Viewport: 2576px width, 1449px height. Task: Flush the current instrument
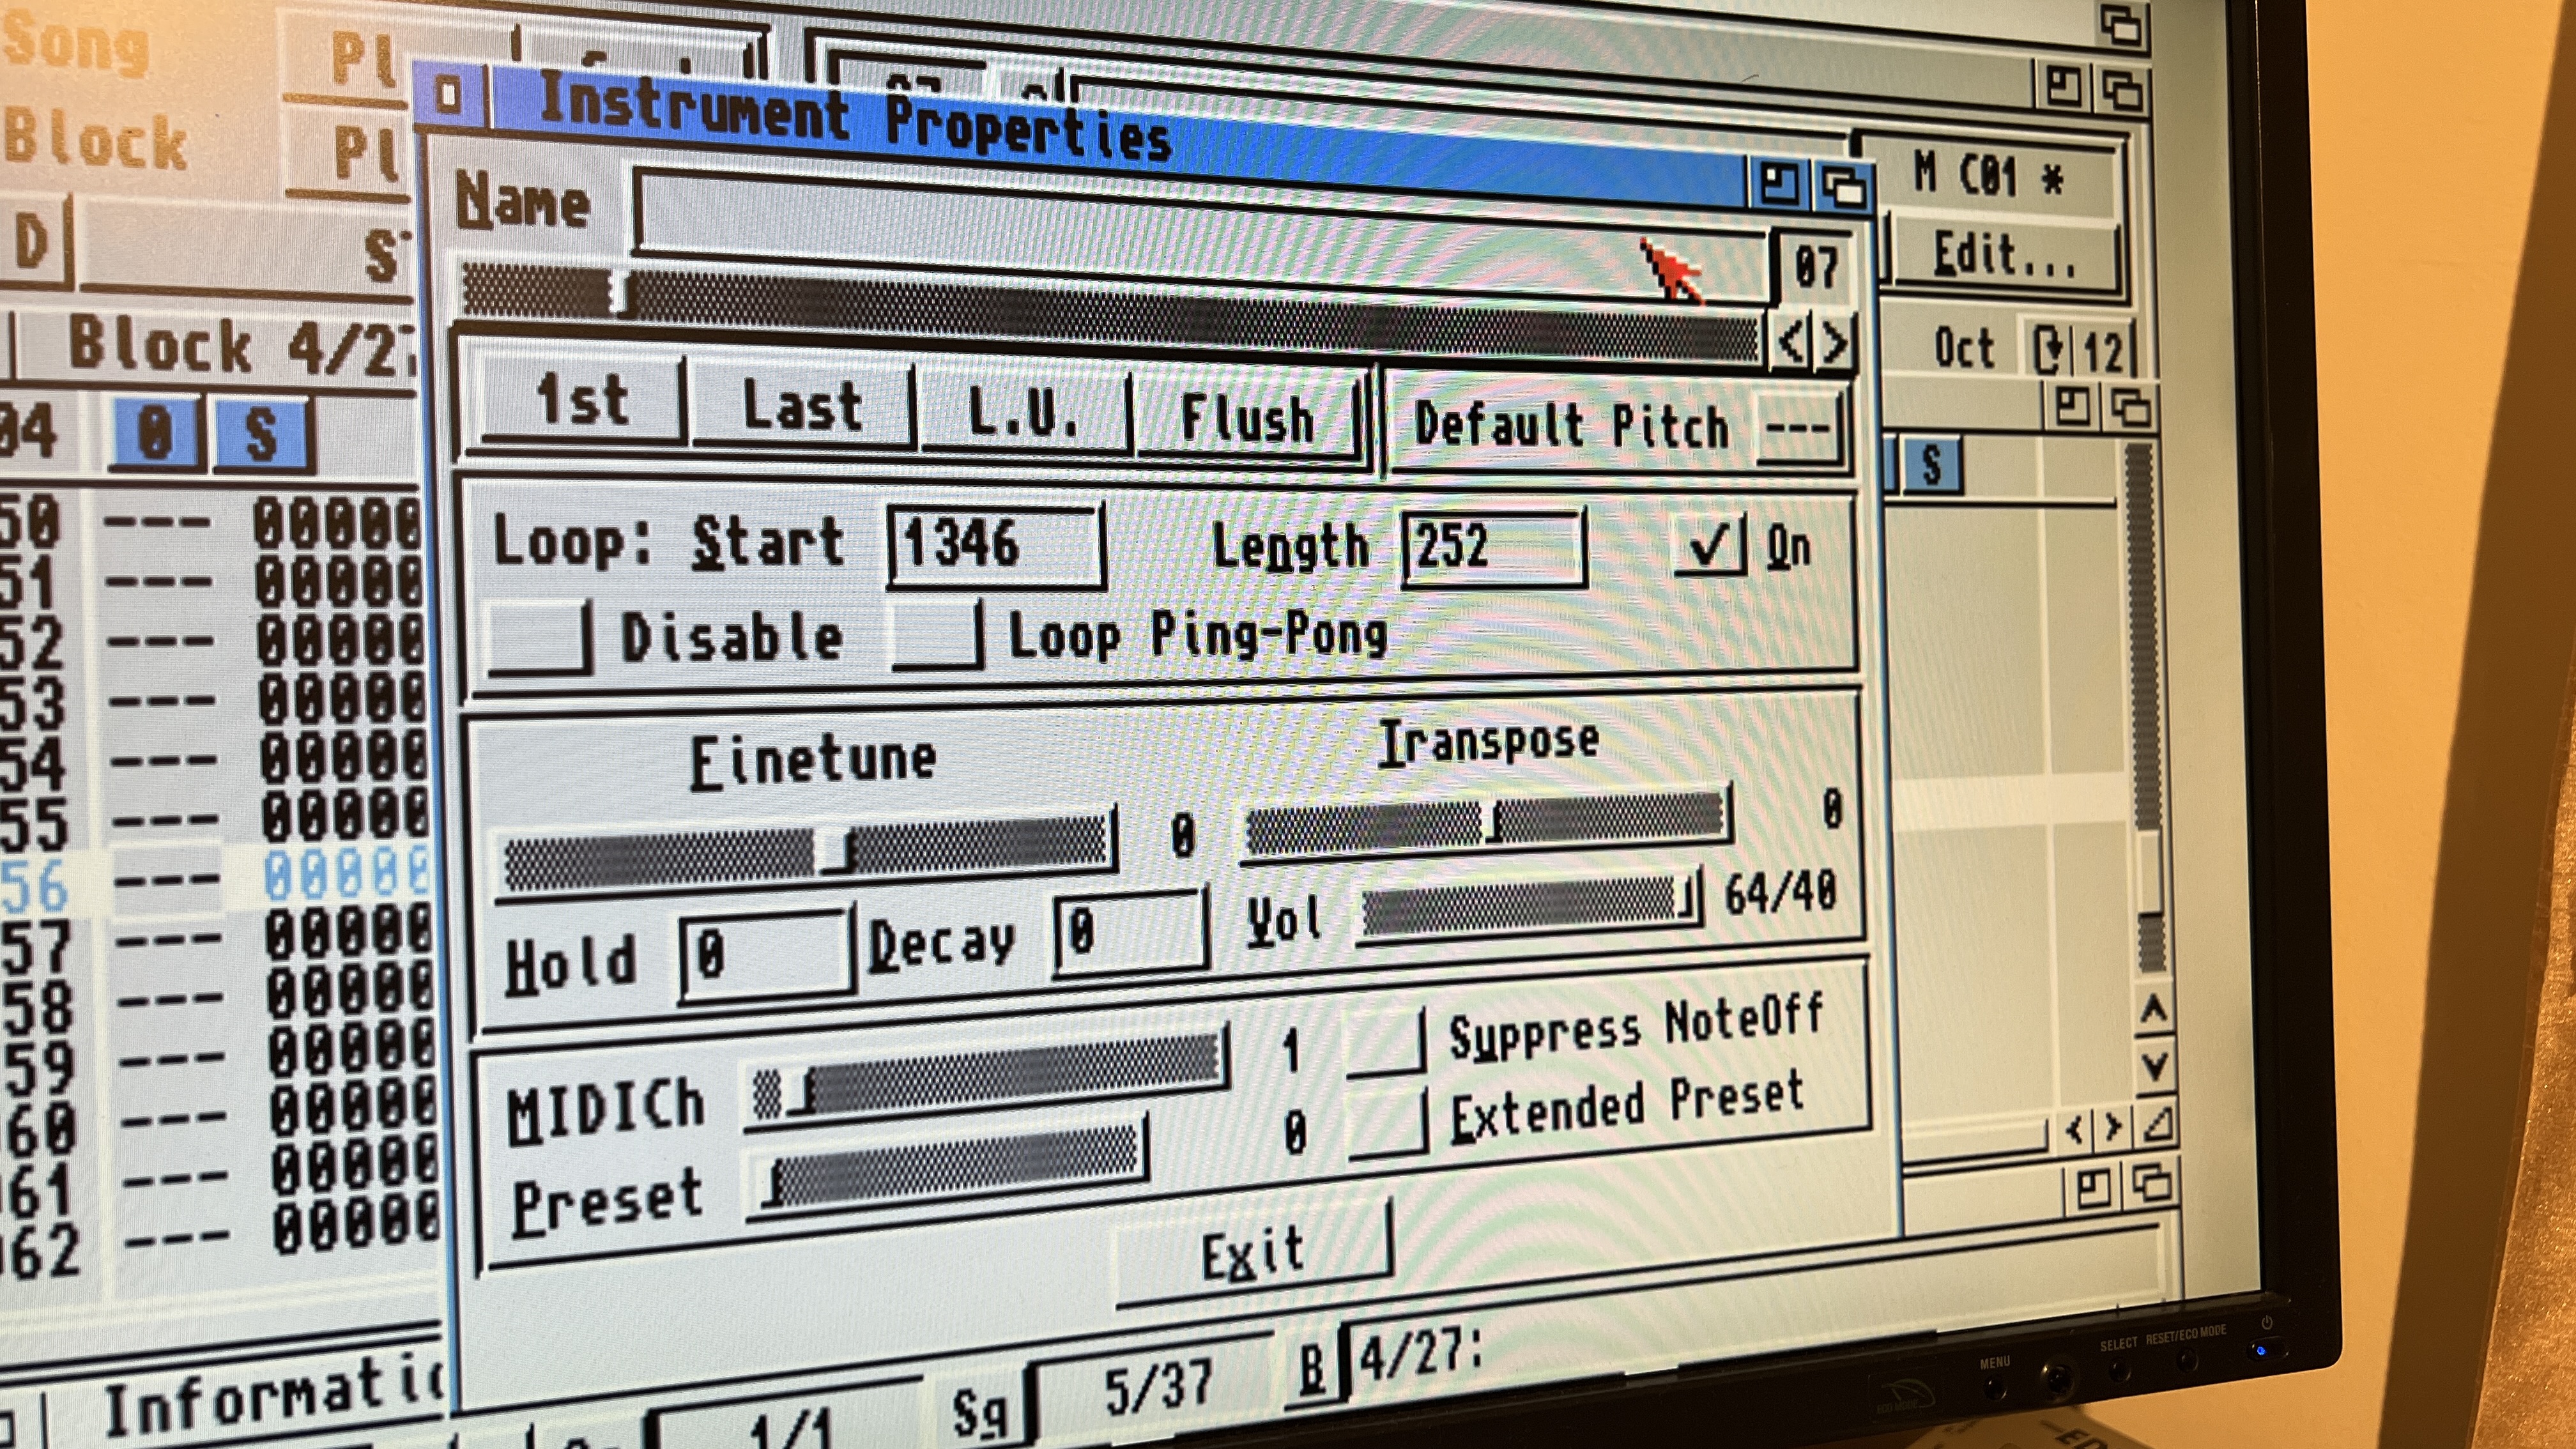coord(1248,419)
